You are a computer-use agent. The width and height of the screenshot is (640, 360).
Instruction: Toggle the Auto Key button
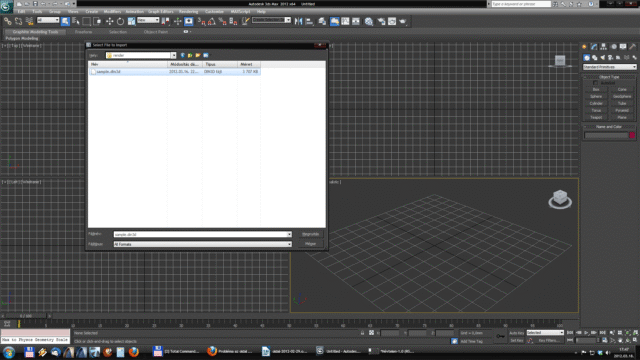click(x=516, y=333)
